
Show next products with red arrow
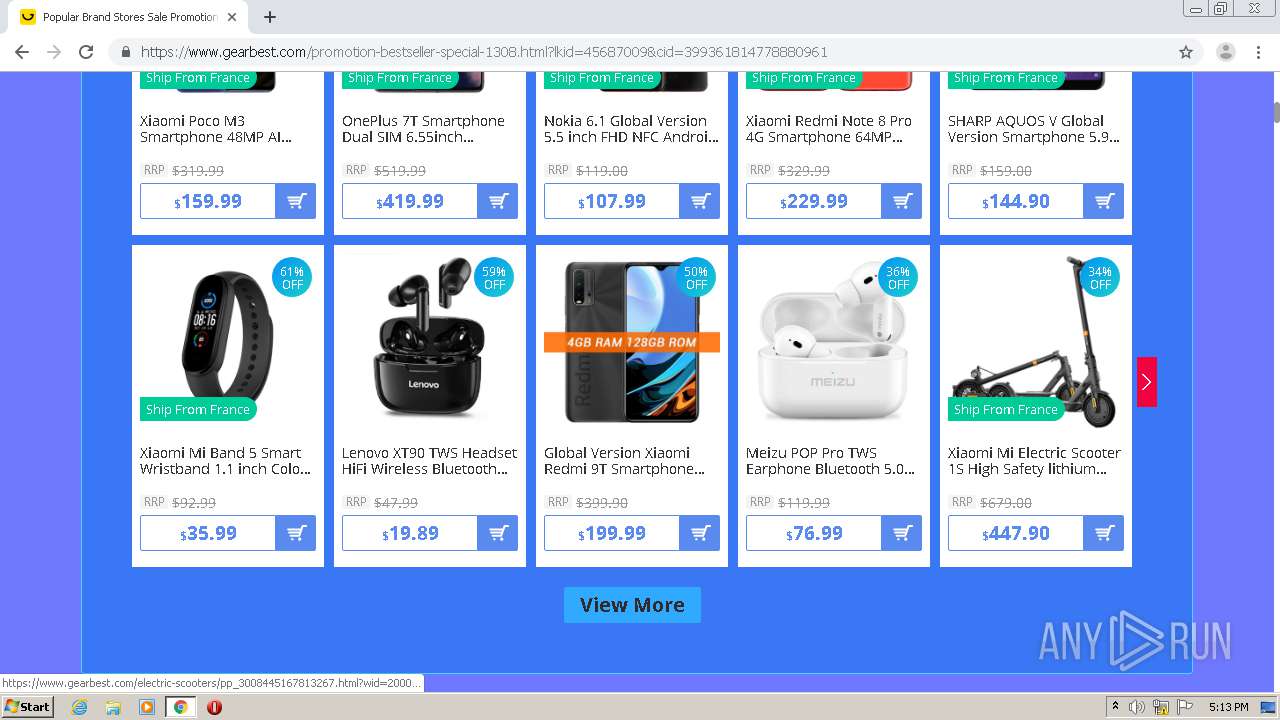[1147, 382]
